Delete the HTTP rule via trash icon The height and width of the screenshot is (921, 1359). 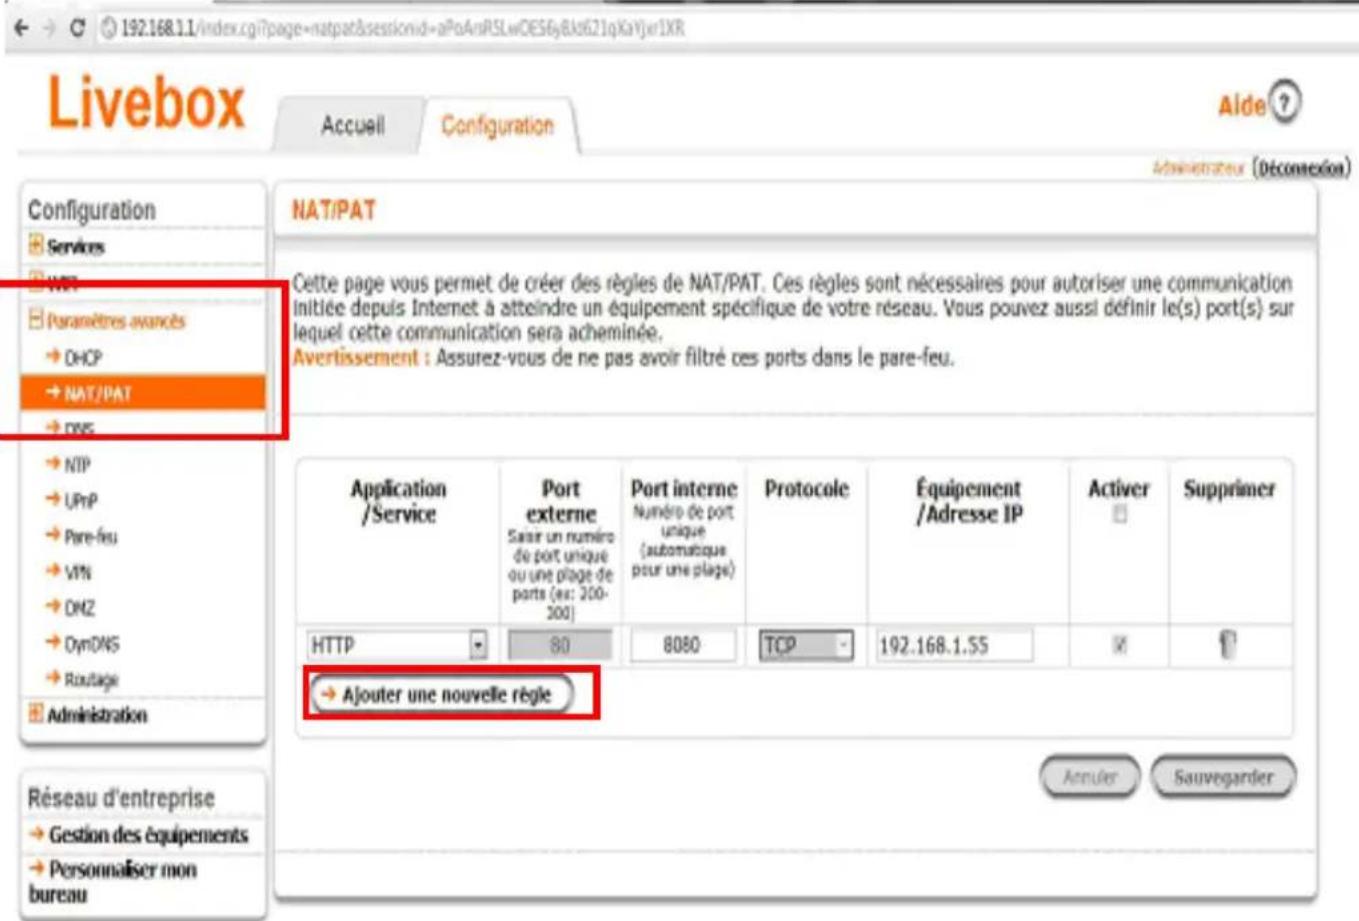point(1227,645)
